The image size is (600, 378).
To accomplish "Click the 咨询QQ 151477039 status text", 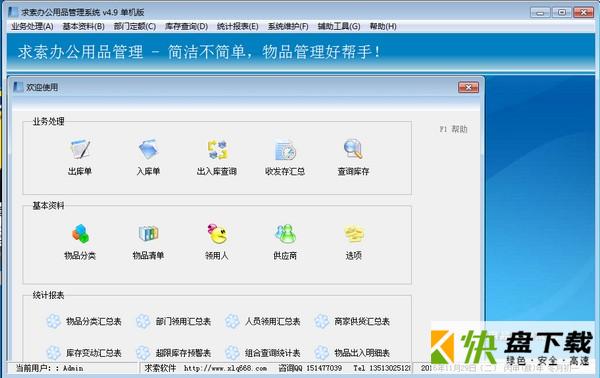I will (310, 368).
